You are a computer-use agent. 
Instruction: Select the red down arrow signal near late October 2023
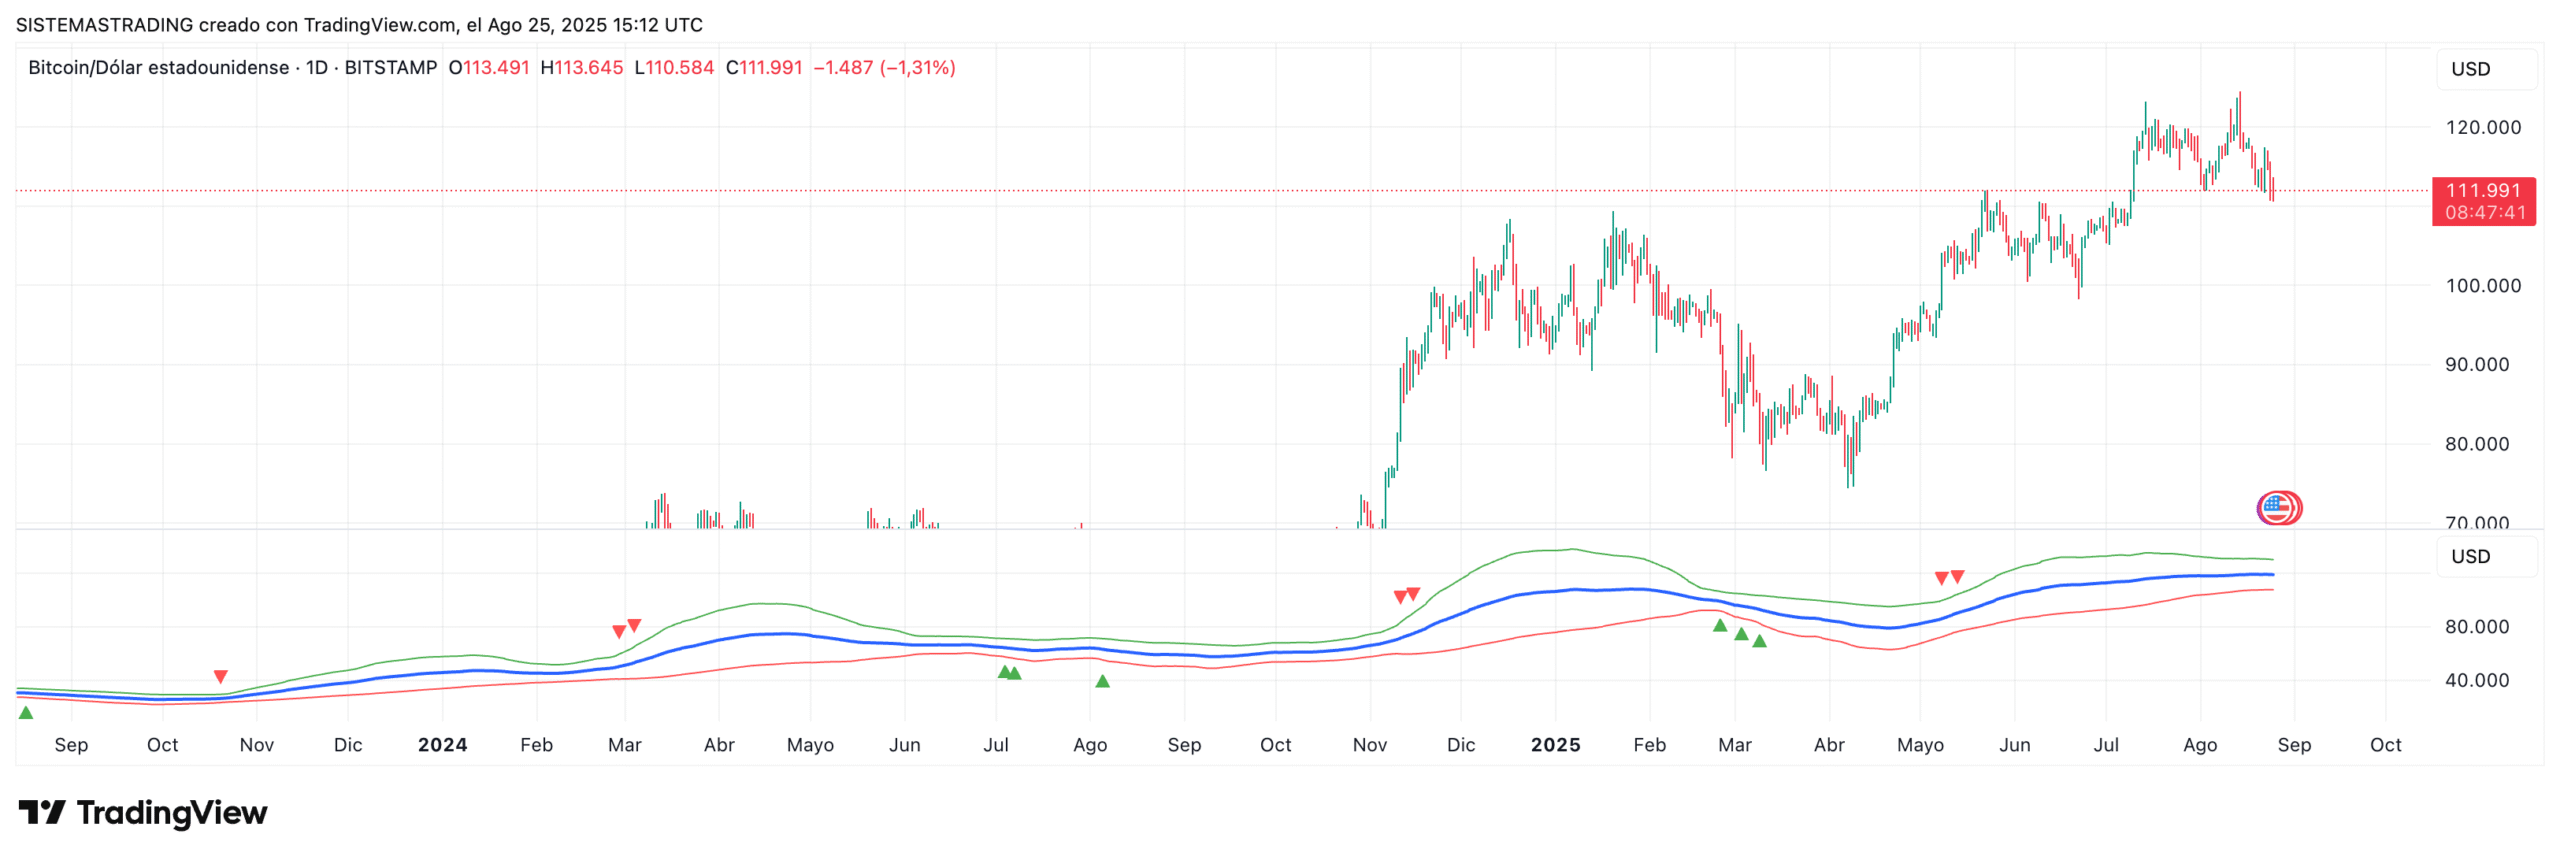(x=221, y=677)
